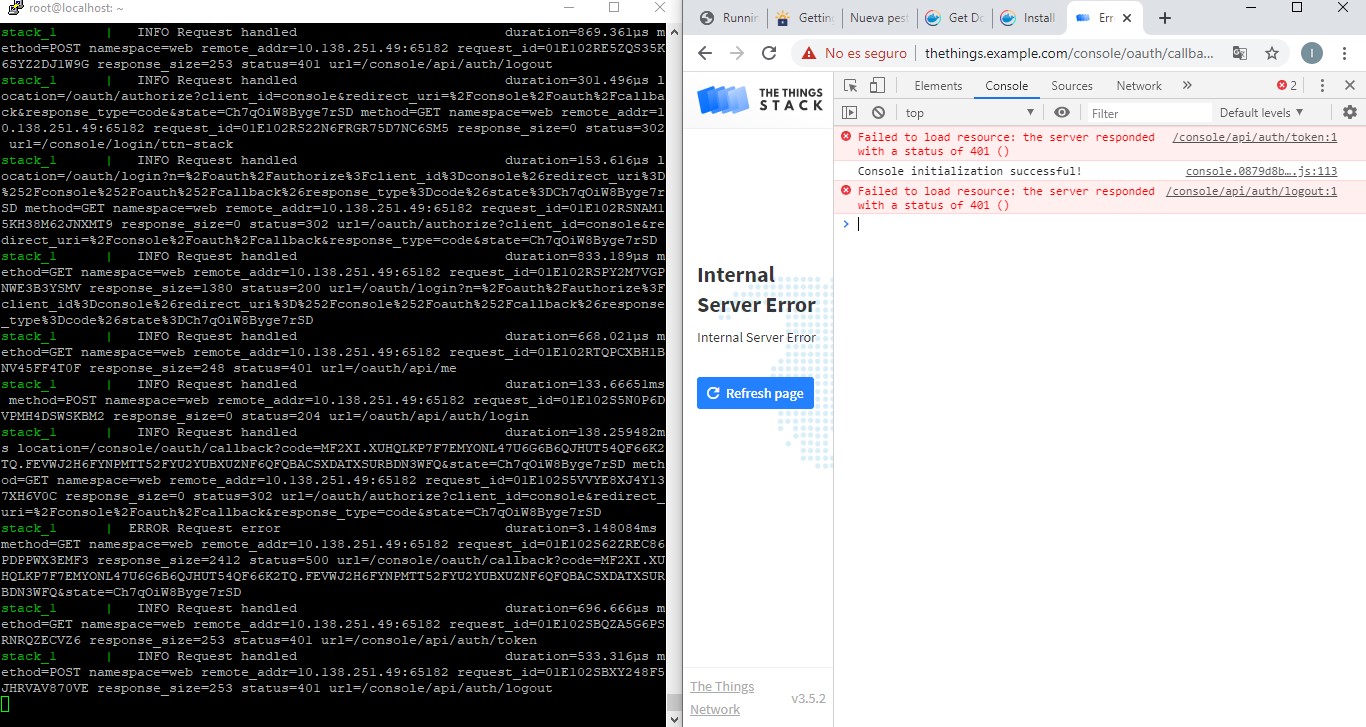Switch to the Elements DevTools tab
This screenshot has width=1366, height=727.
[938, 86]
